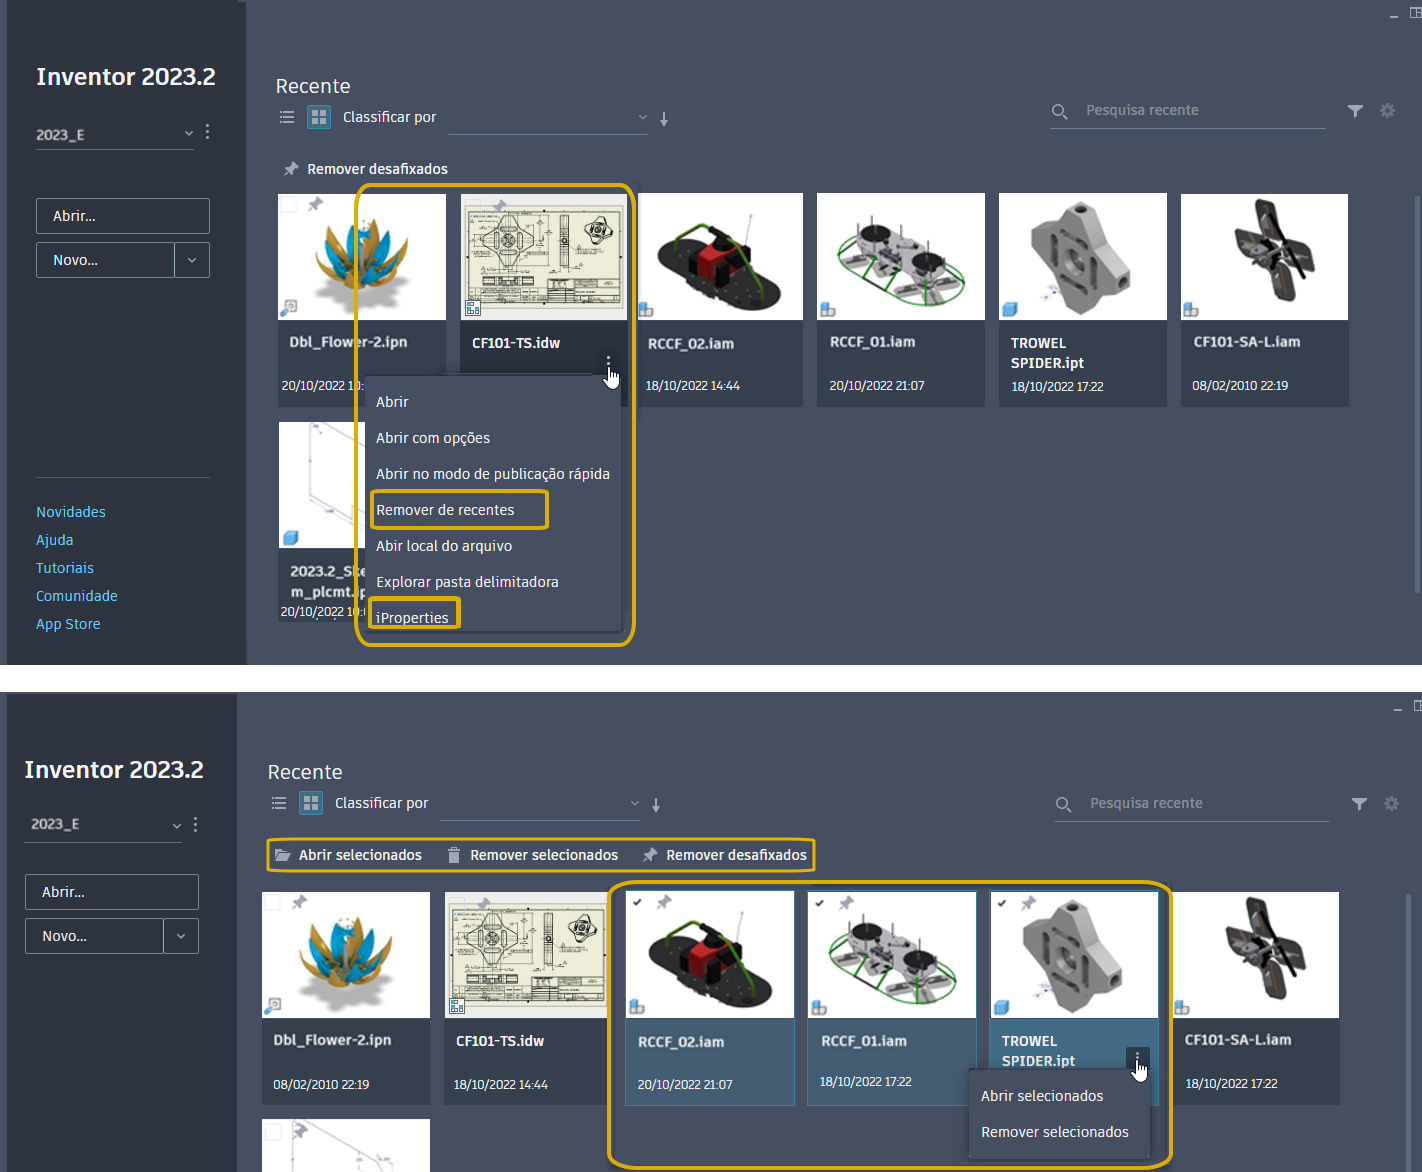The height and width of the screenshot is (1172, 1422).
Task: Pin CF101-TS.idw in the upper window
Action: point(499,205)
